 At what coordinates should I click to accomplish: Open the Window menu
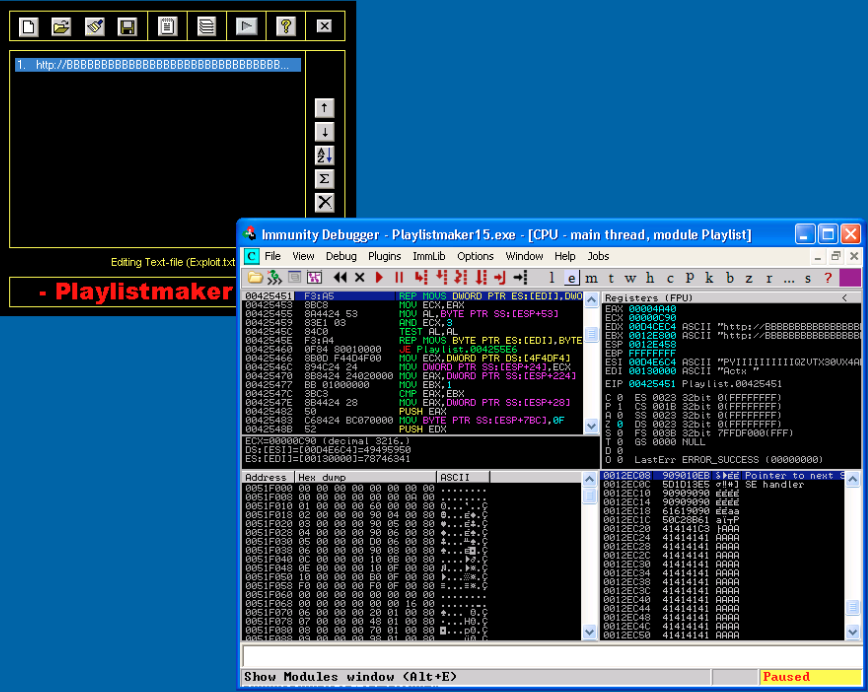[x=524, y=256]
